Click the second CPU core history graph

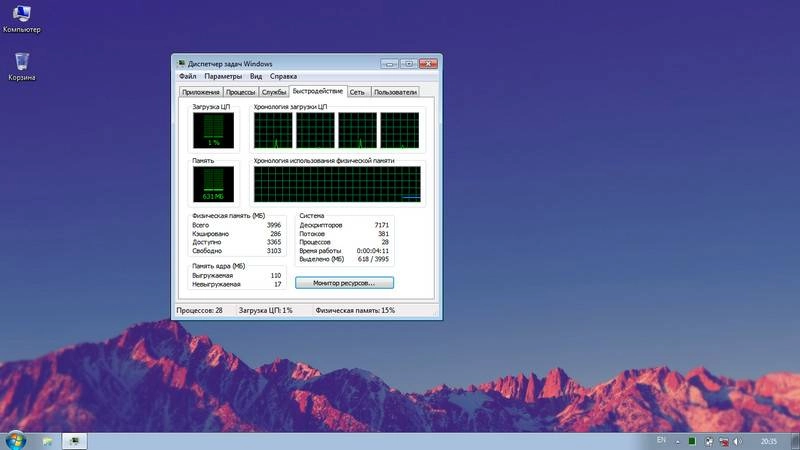pos(315,131)
